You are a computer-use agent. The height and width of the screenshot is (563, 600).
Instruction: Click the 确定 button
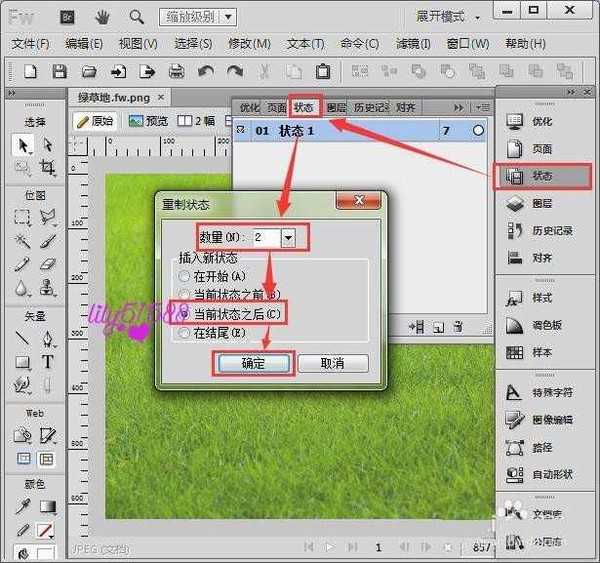[x=253, y=363]
